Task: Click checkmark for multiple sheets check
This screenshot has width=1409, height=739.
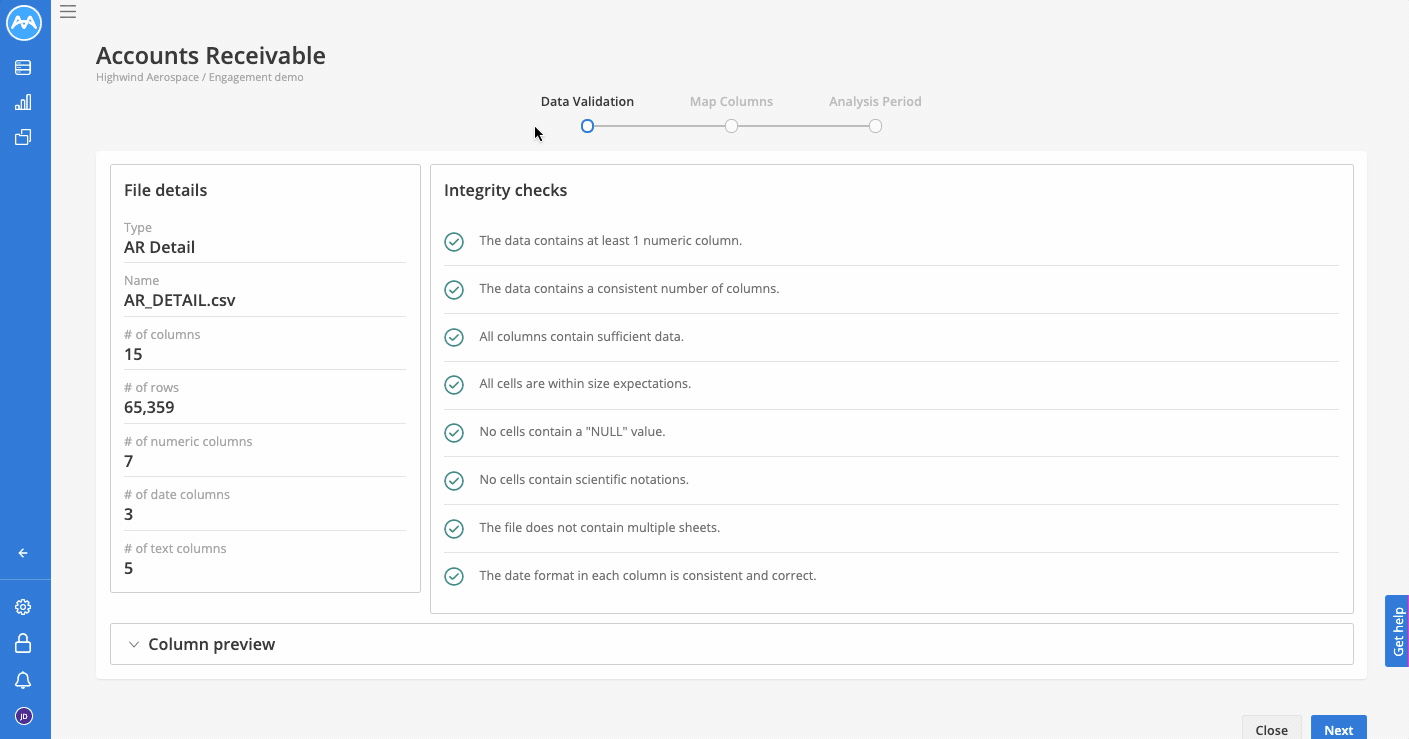Action: [x=454, y=529]
